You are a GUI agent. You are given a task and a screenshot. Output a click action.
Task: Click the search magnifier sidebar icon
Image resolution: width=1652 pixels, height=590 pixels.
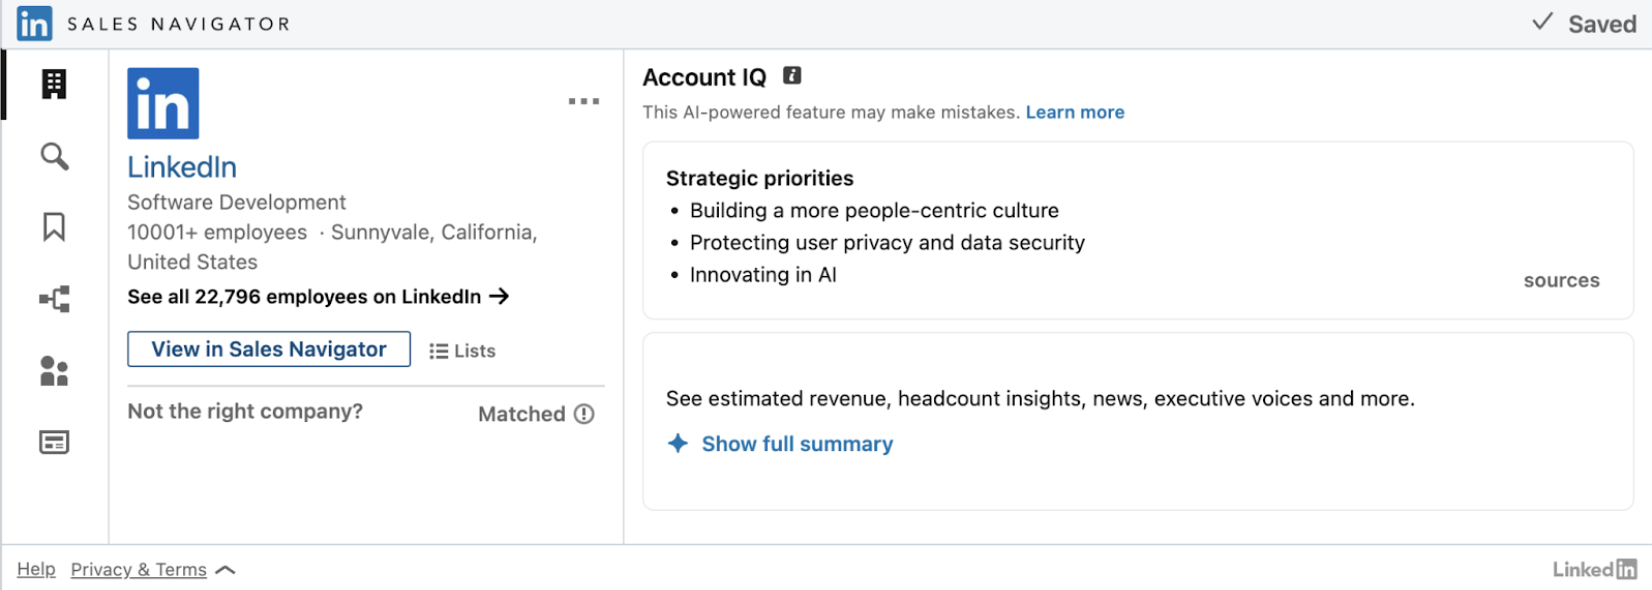[x=54, y=157]
